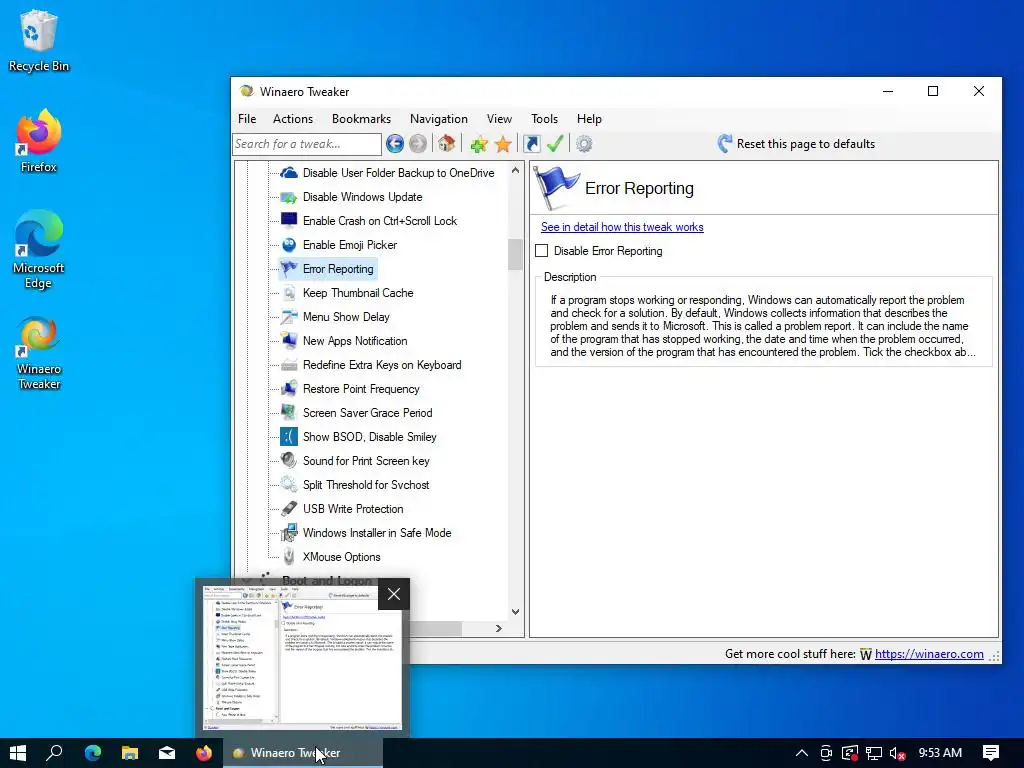This screenshot has height=768, width=1024.
Task: Click the Search for a tweak field
Action: click(306, 144)
